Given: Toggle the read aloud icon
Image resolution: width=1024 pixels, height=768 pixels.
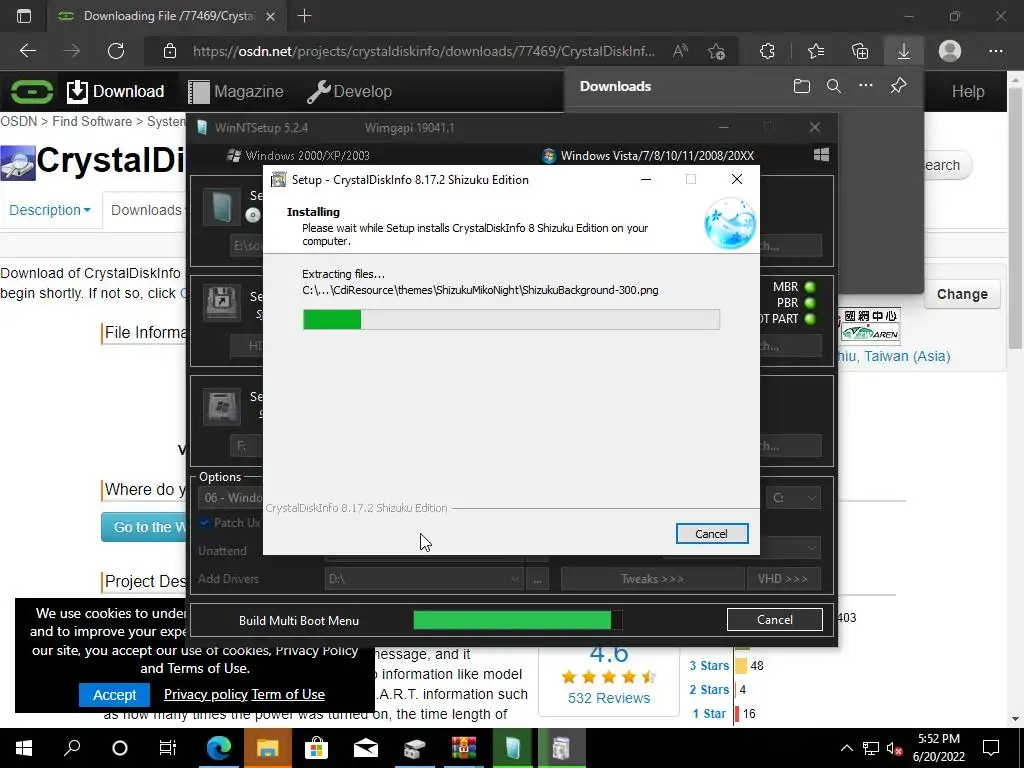Looking at the screenshot, I should pyautogui.click(x=680, y=51).
